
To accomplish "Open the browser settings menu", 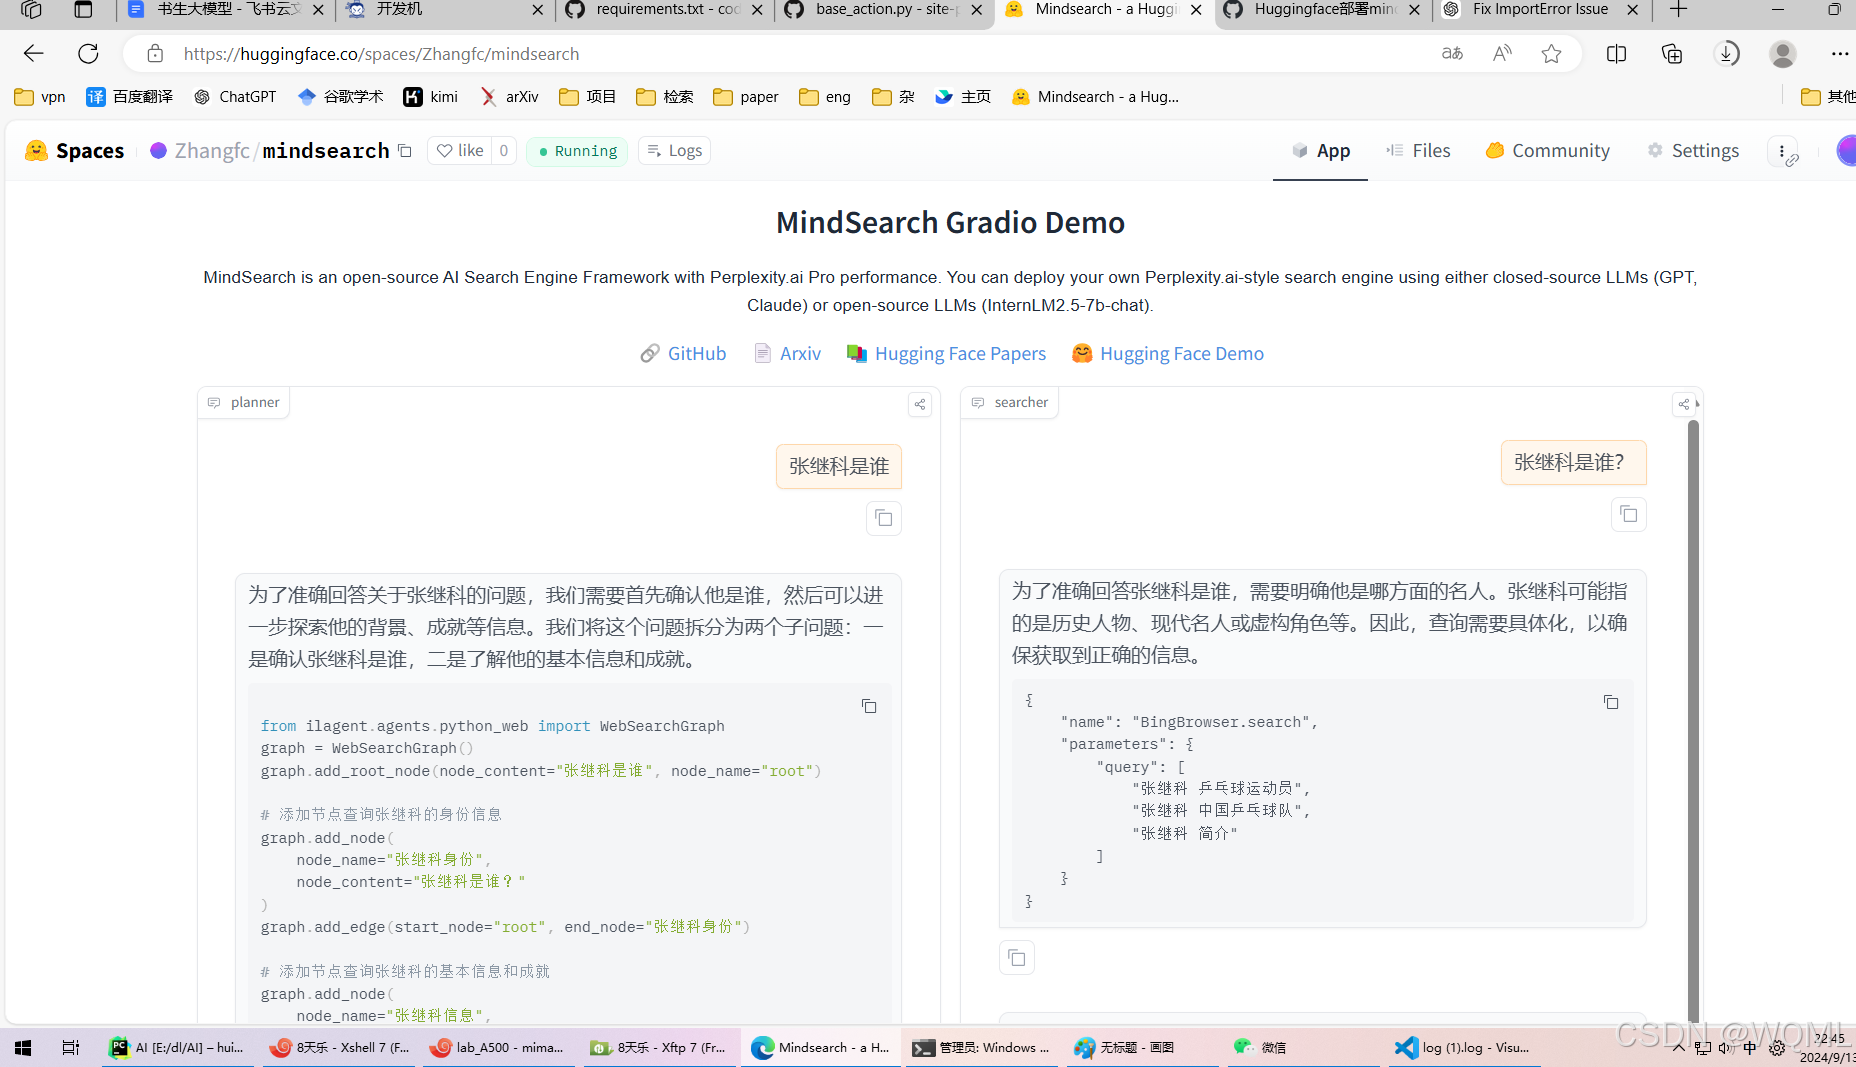I will 1840,53.
